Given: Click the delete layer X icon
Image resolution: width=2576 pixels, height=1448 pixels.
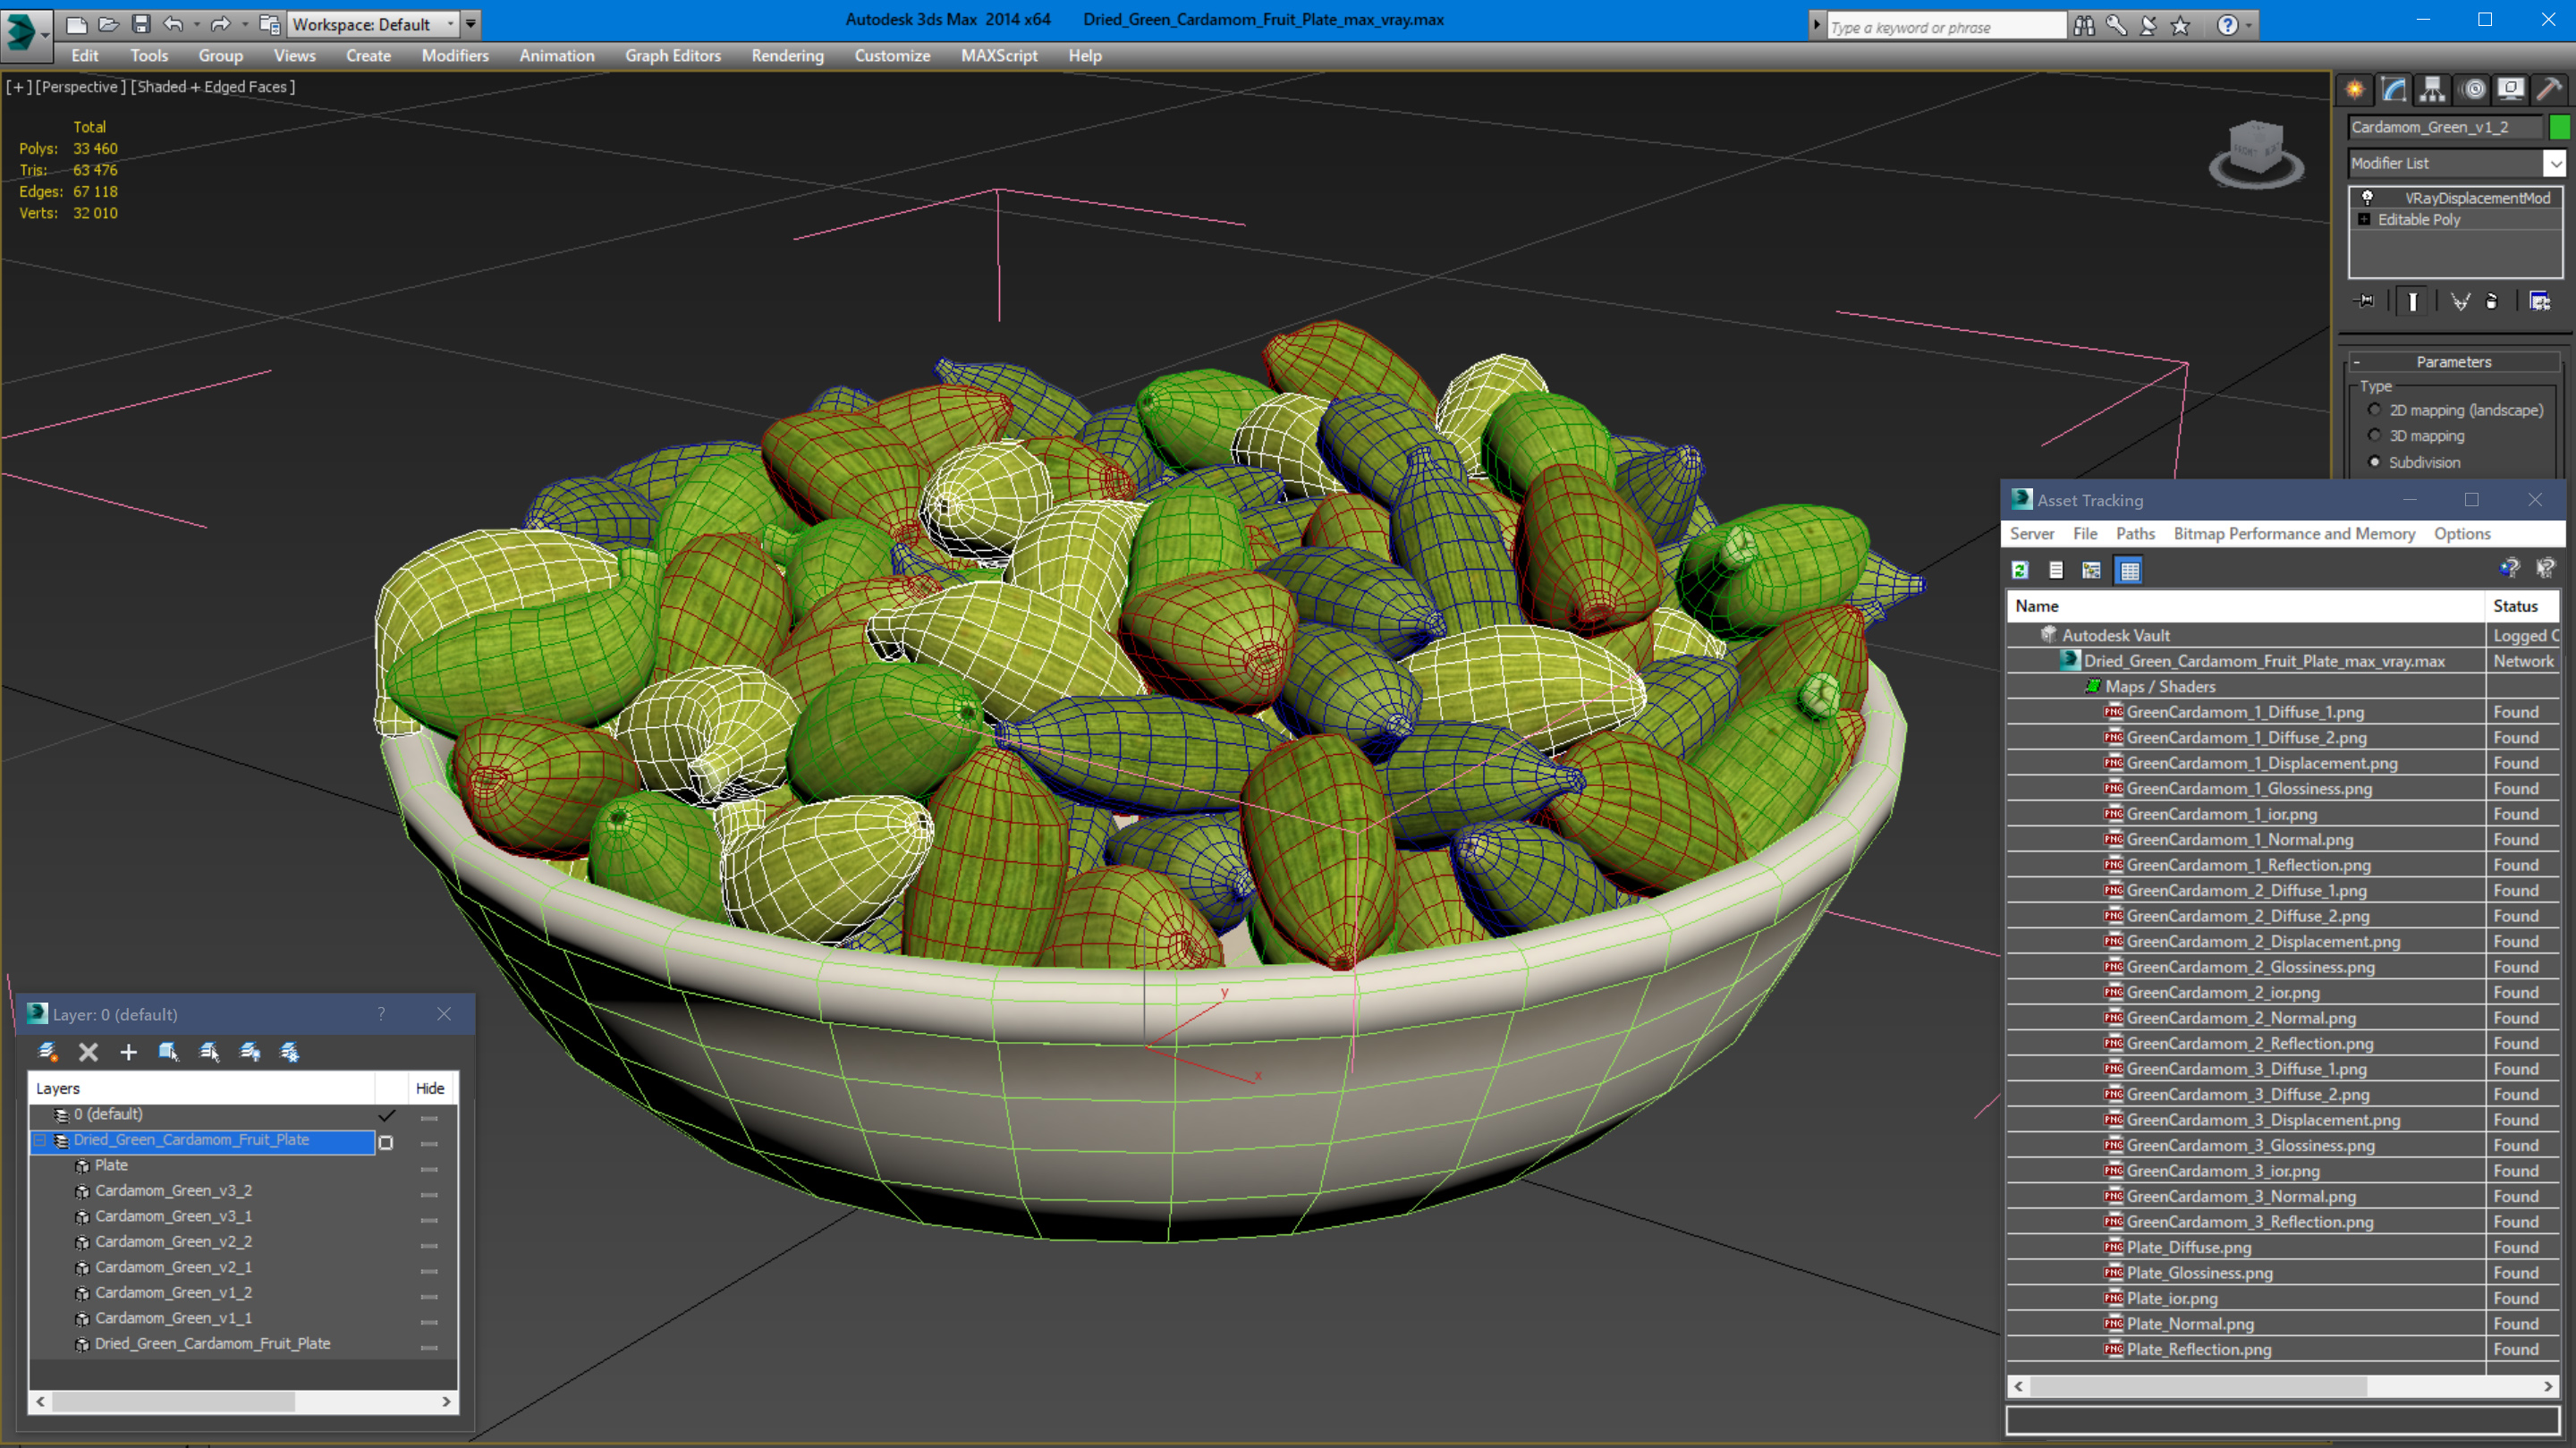Looking at the screenshot, I should (x=88, y=1052).
